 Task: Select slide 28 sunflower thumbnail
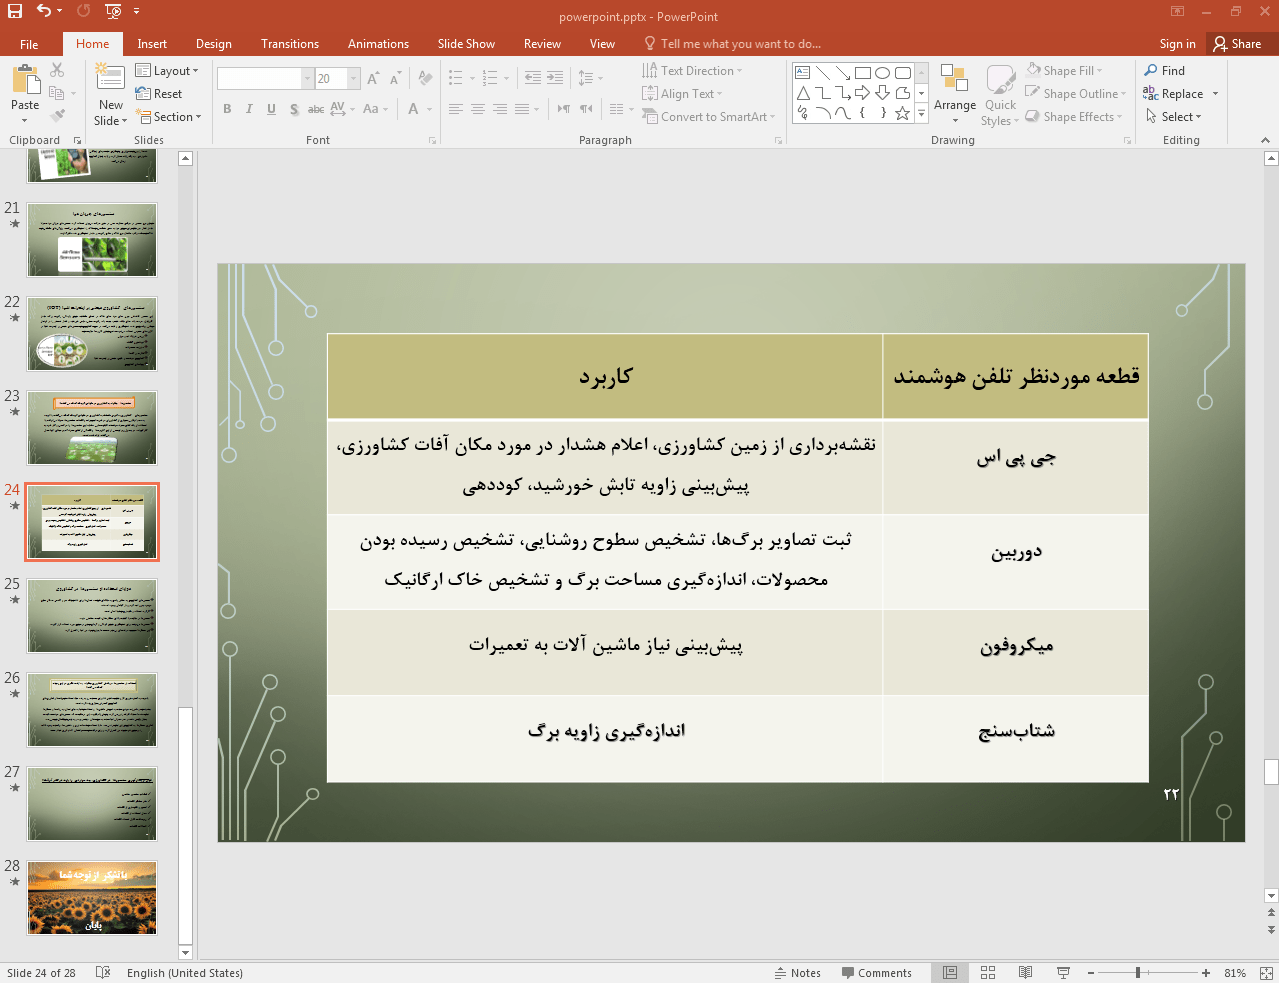(x=92, y=898)
